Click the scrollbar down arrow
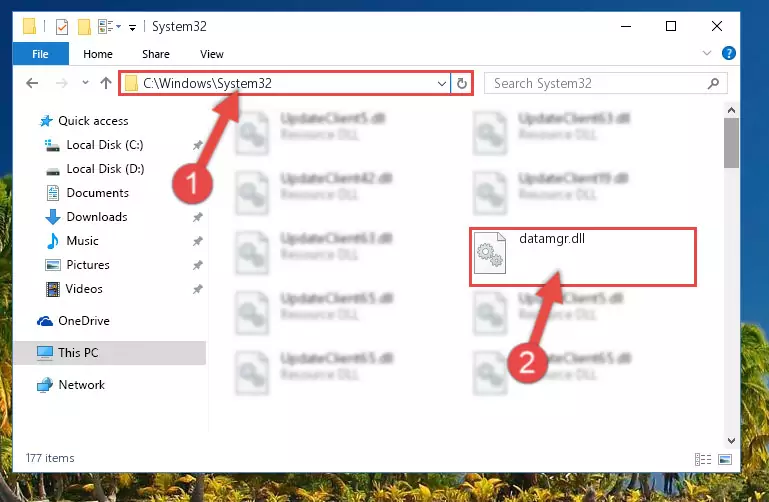The height and width of the screenshot is (502, 769). coord(731,441)
